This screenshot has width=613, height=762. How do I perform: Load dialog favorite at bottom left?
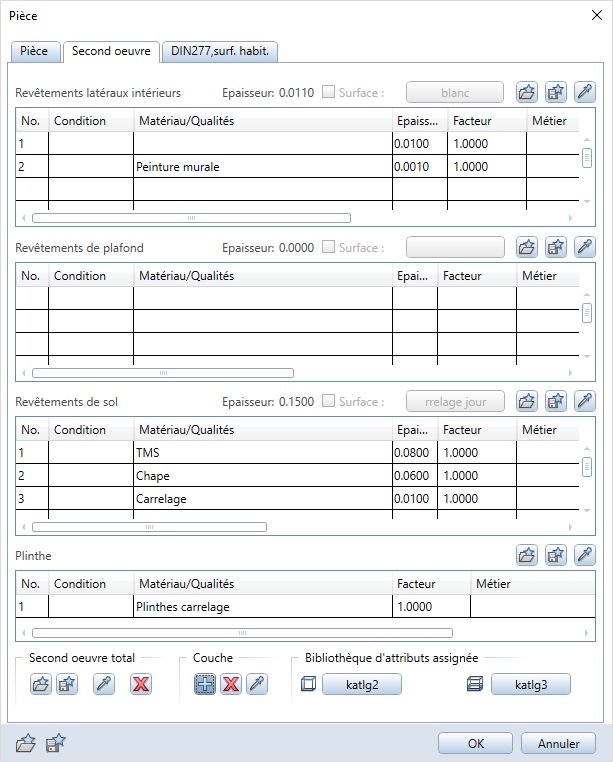[x=25, y=743]
